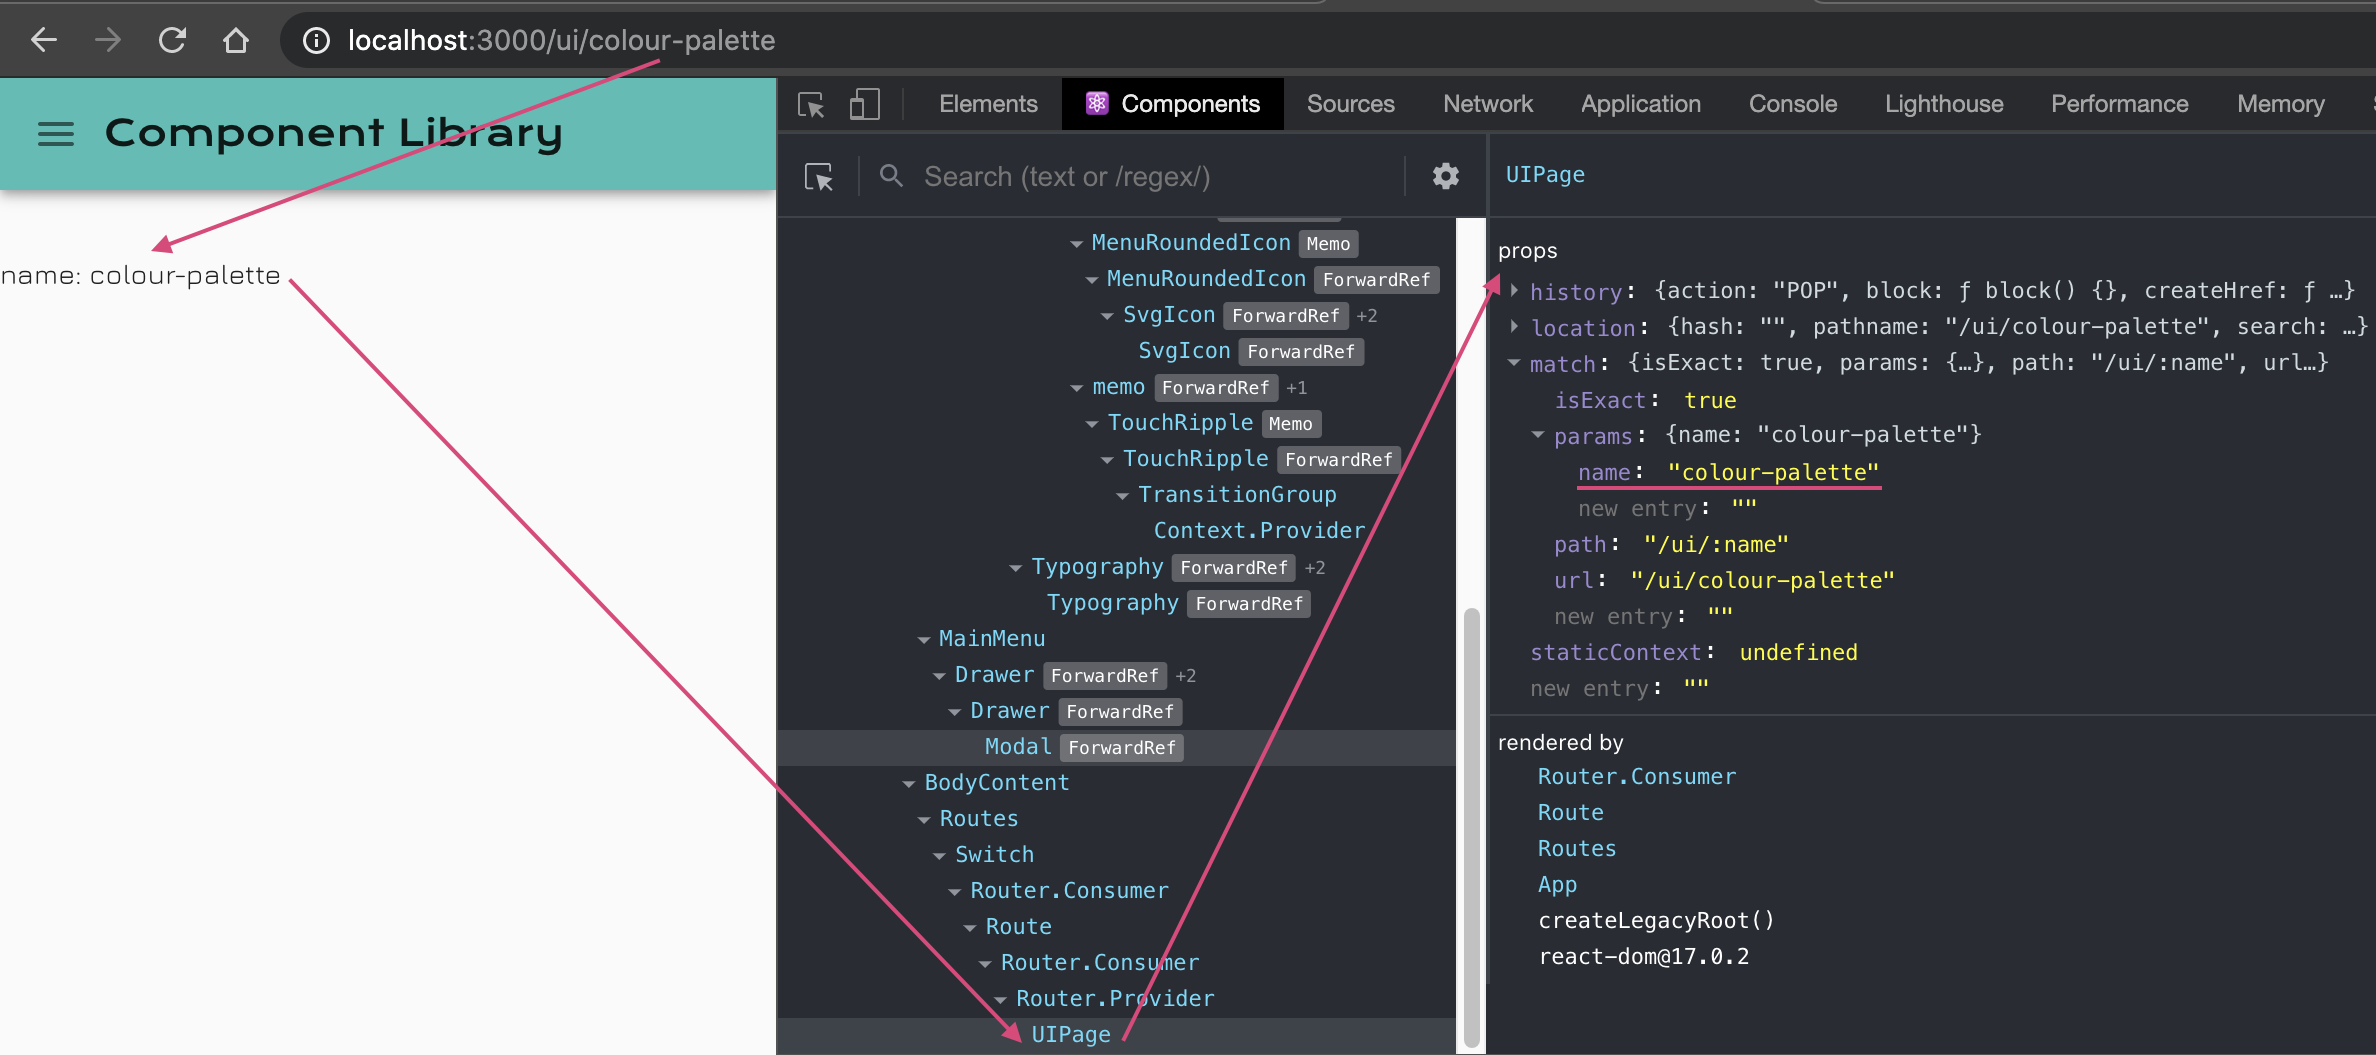Click the address bar URL
Viewport: 2376px width, 1055px height.
coord(561,40)
